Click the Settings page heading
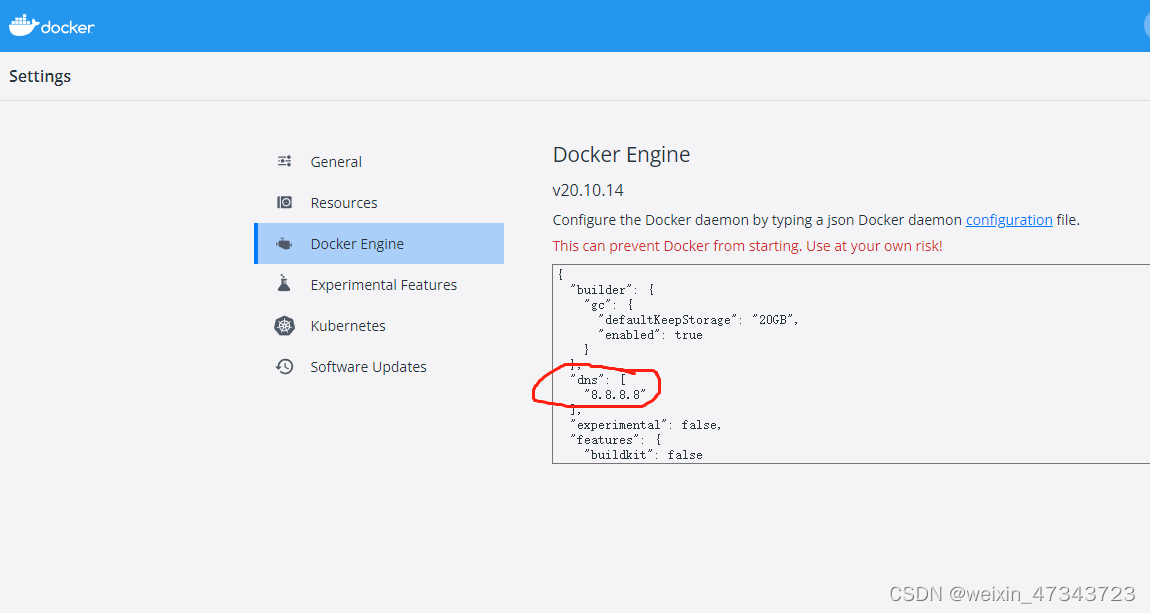Viewport: 1150px width, 613px height. coord(40,76)
